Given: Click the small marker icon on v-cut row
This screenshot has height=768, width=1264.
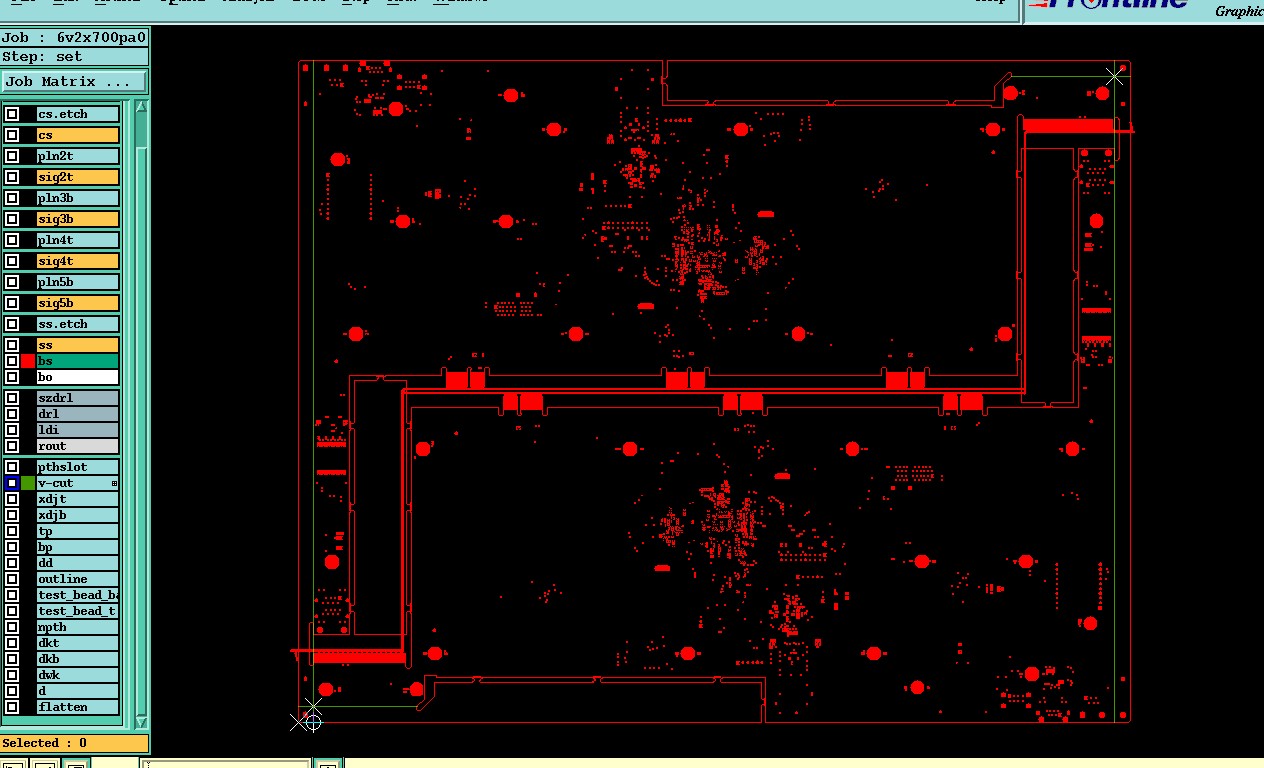Looking at the screenshot, I should click(114, 483).
